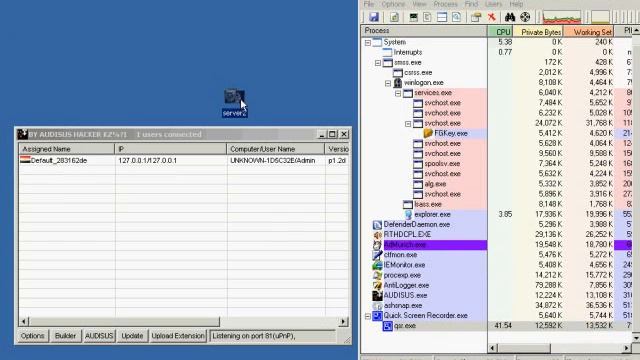Sort by the CPU column header
This screenshot has height=360, width=640.
coord(500,31)
